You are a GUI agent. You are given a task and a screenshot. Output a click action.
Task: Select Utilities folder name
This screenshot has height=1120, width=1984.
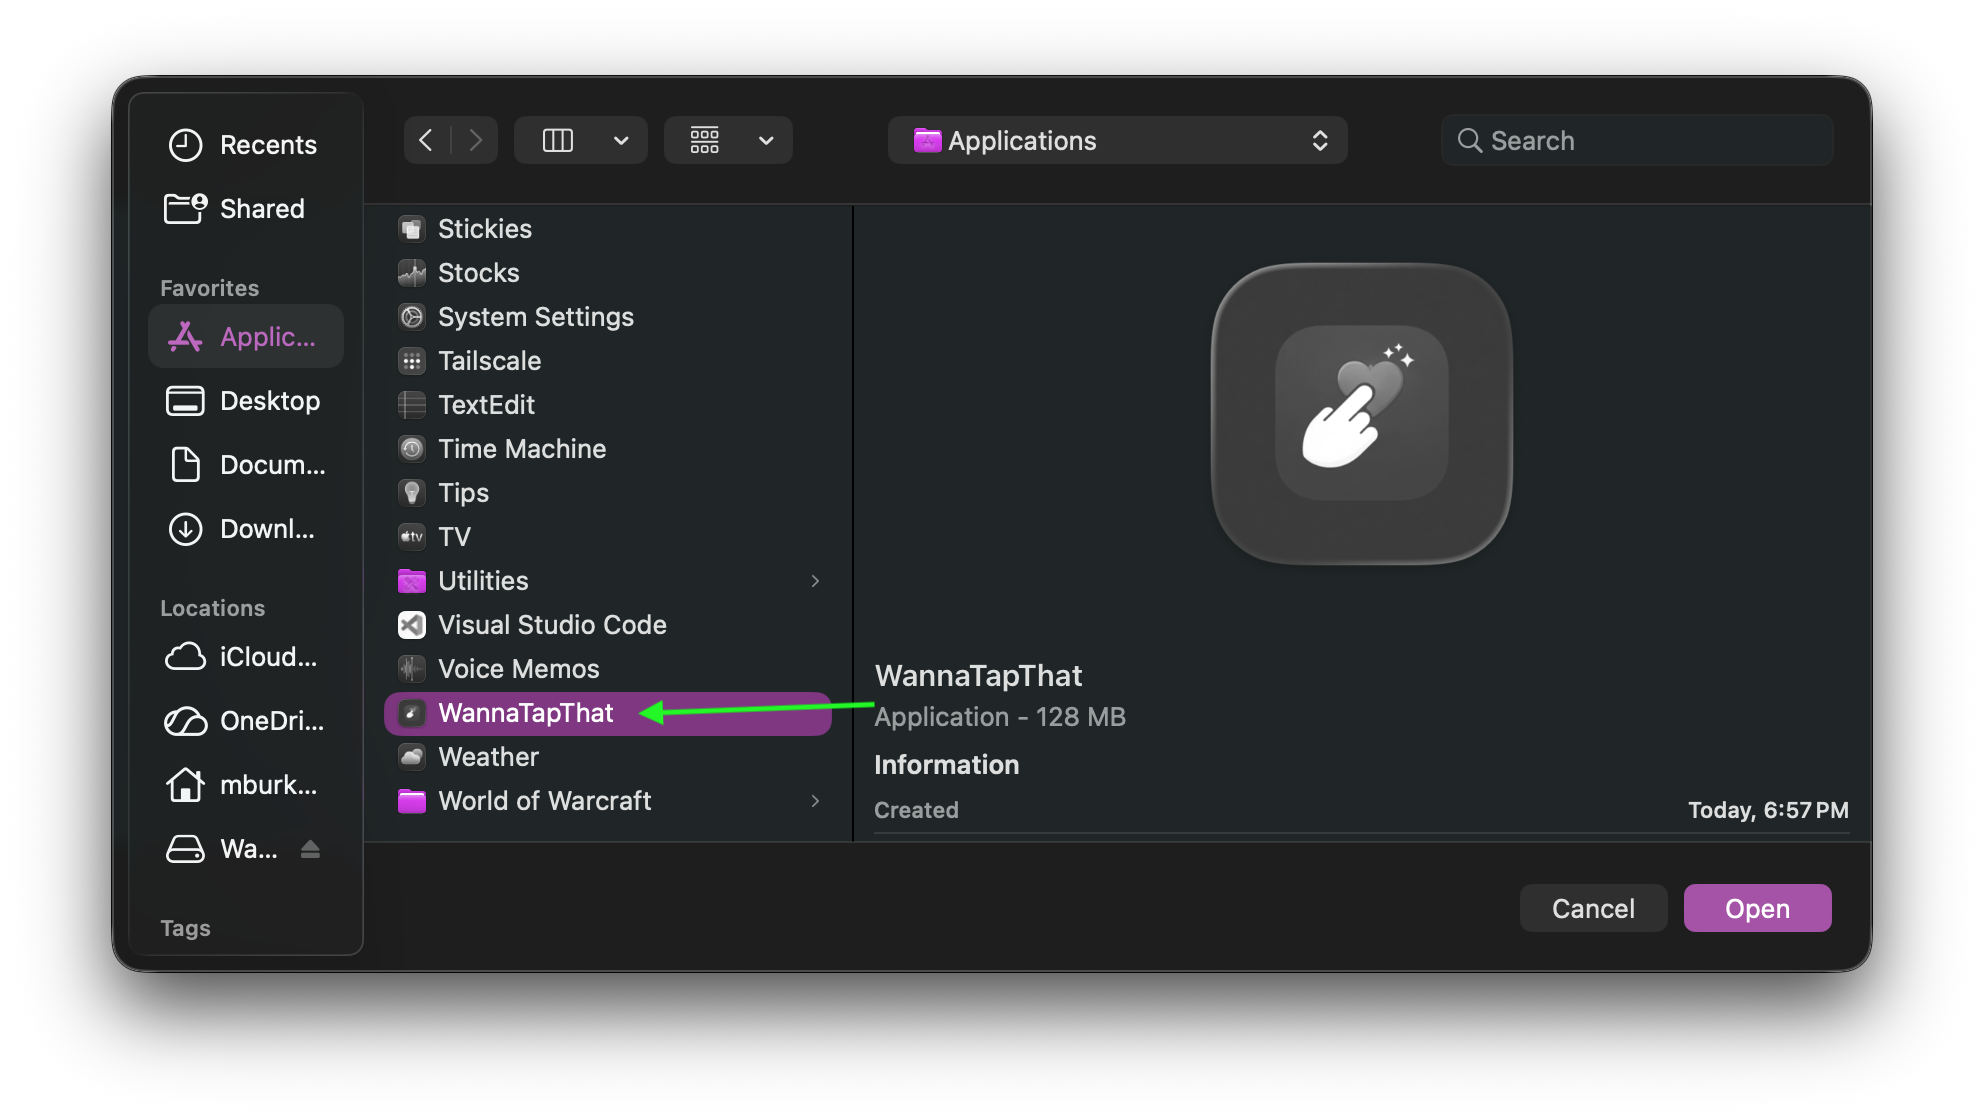coord(483,581)
